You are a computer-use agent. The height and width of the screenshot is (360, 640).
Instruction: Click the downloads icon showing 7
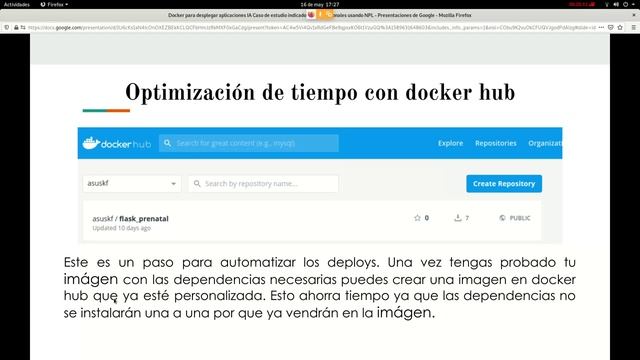458,218
